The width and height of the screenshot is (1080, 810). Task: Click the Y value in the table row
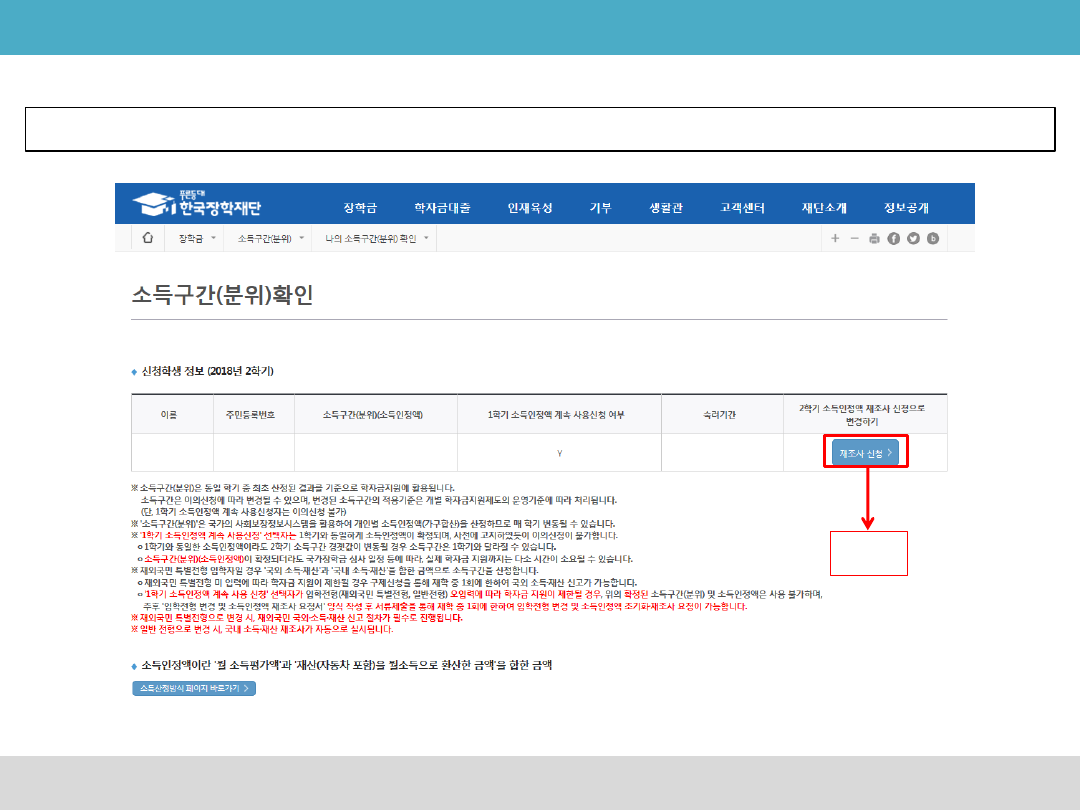coord(559,453)
